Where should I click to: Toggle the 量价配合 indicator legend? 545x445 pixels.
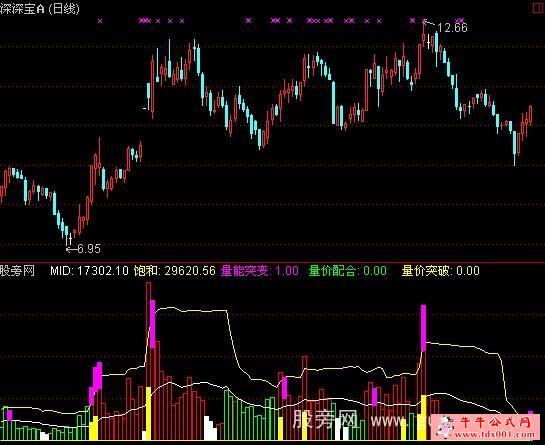tap(348, 270)
